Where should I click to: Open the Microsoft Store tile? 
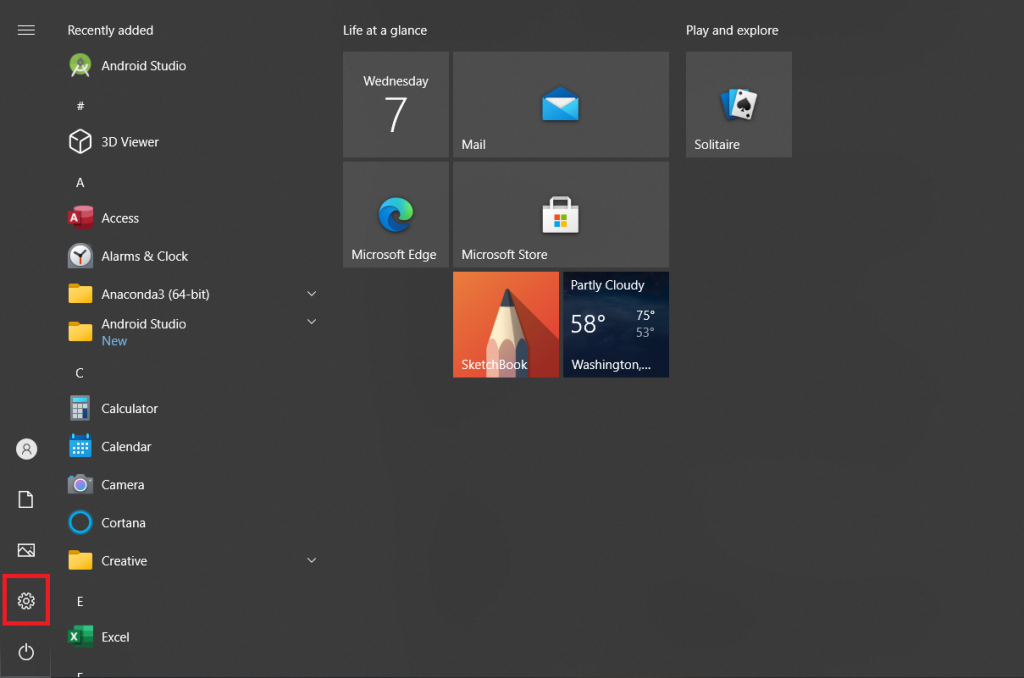[560, 215]
